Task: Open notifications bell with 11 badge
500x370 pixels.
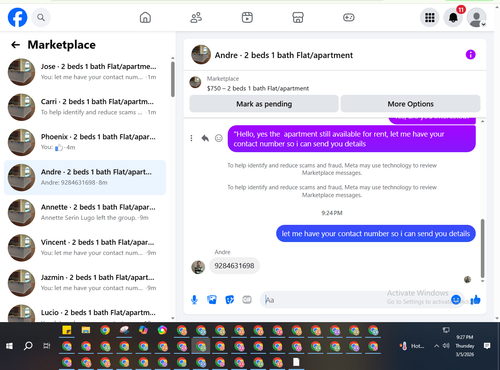Action: (453, 17)
